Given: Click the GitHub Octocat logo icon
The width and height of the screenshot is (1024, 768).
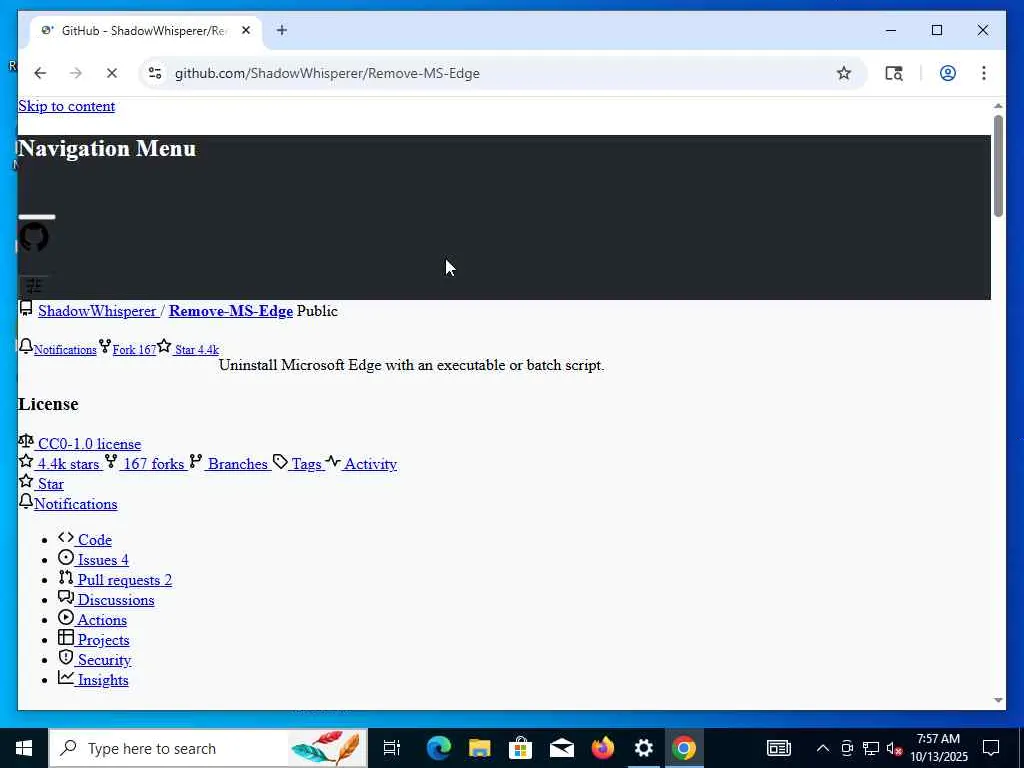Looking at the screenshot, I should pyautogui.click(x=34, y=237).
